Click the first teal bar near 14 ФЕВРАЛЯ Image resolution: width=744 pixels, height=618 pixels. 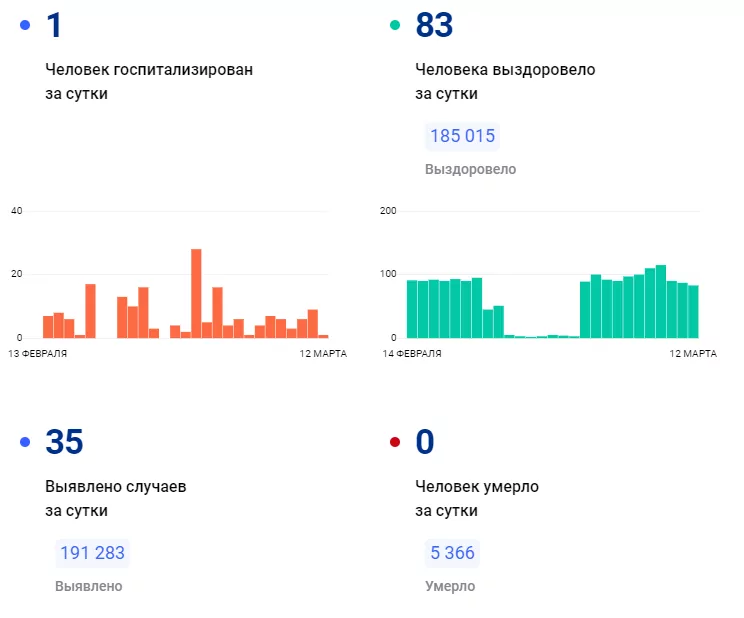coord(412,309)
